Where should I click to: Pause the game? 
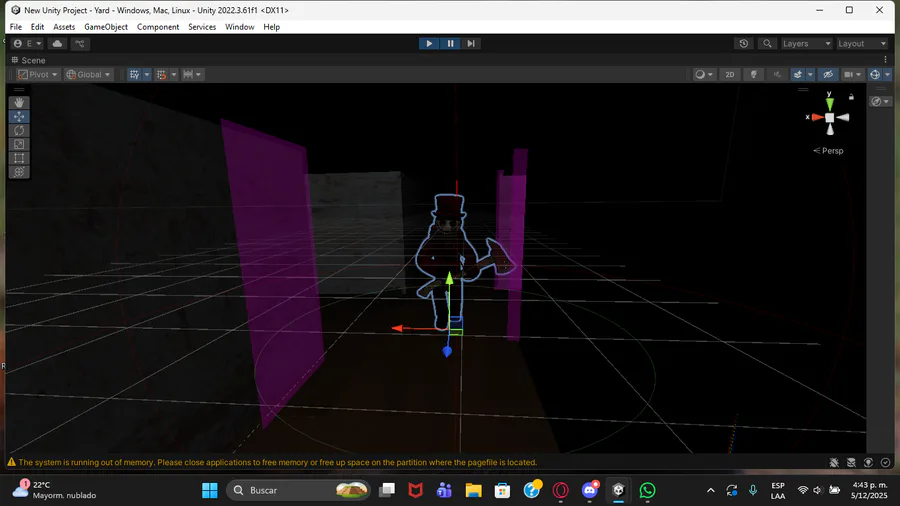coord(450,44)
